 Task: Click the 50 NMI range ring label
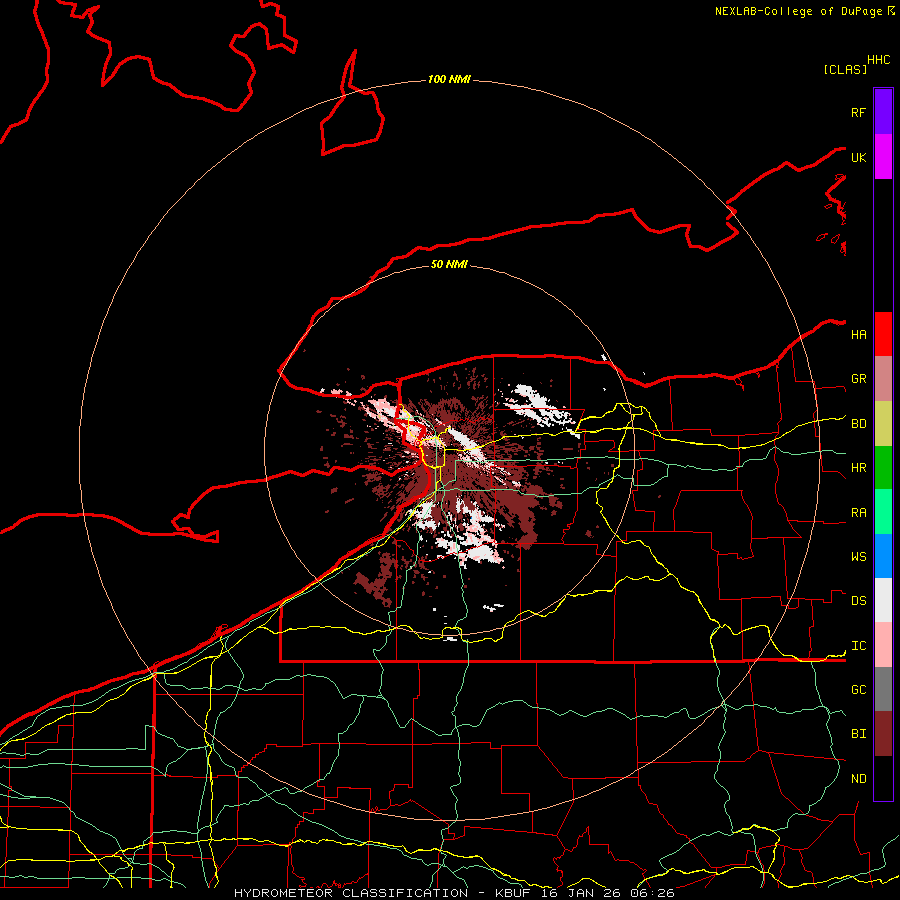tap(449, 264)
